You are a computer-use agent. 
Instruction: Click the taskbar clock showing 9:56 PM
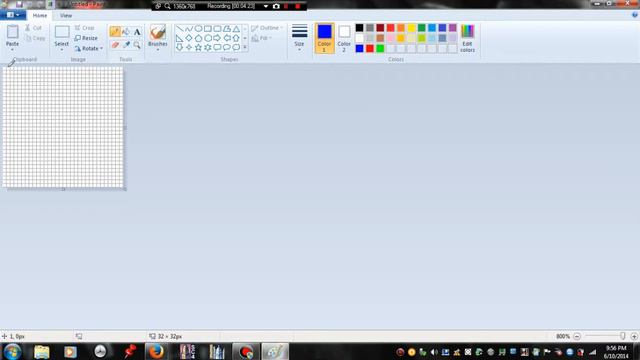(x=616, y=352)
